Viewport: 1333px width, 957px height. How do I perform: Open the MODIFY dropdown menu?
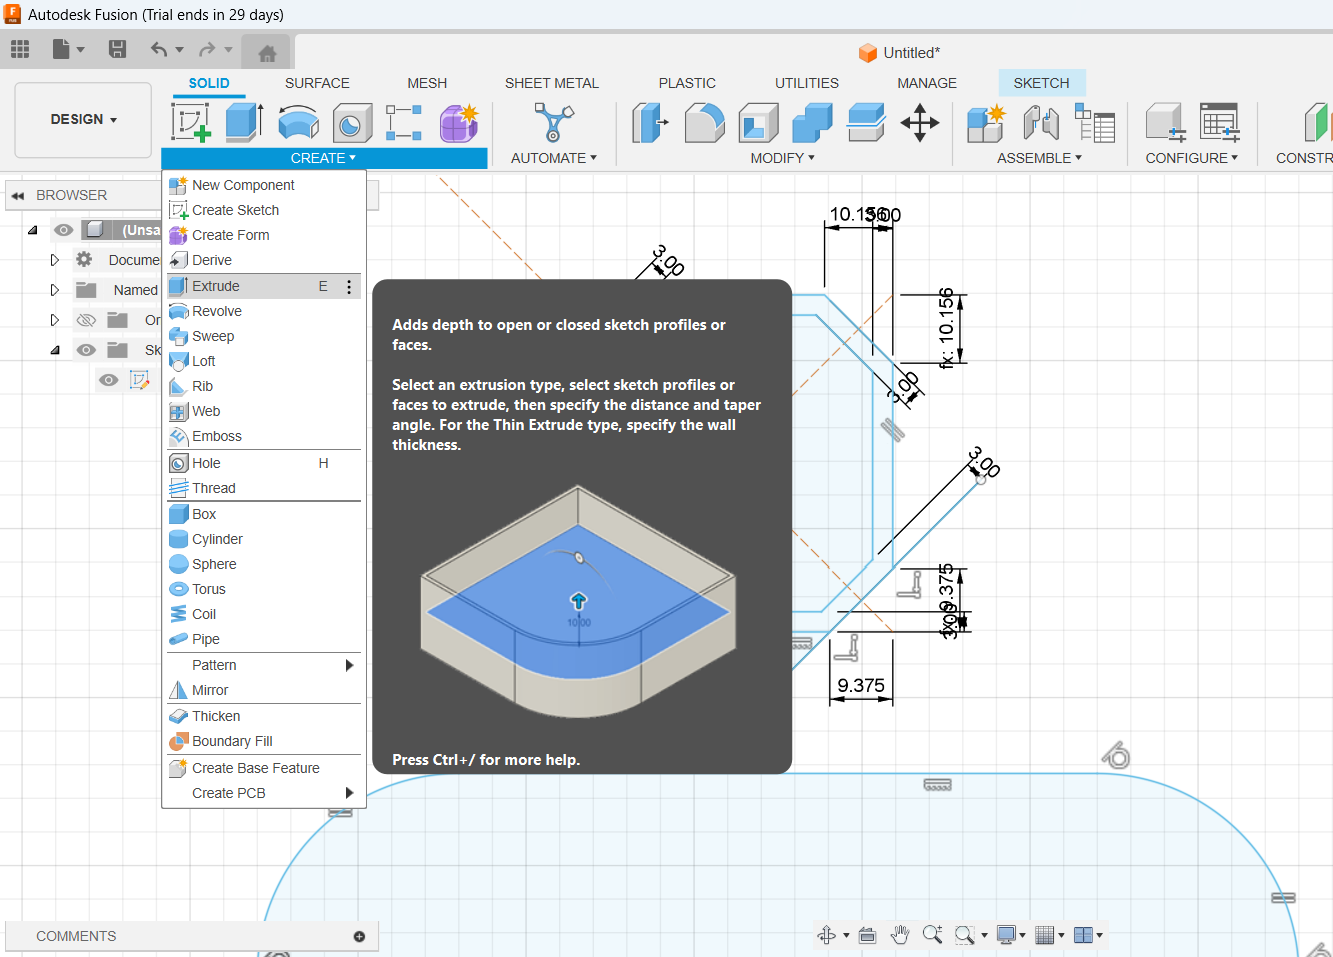[782, 158]
